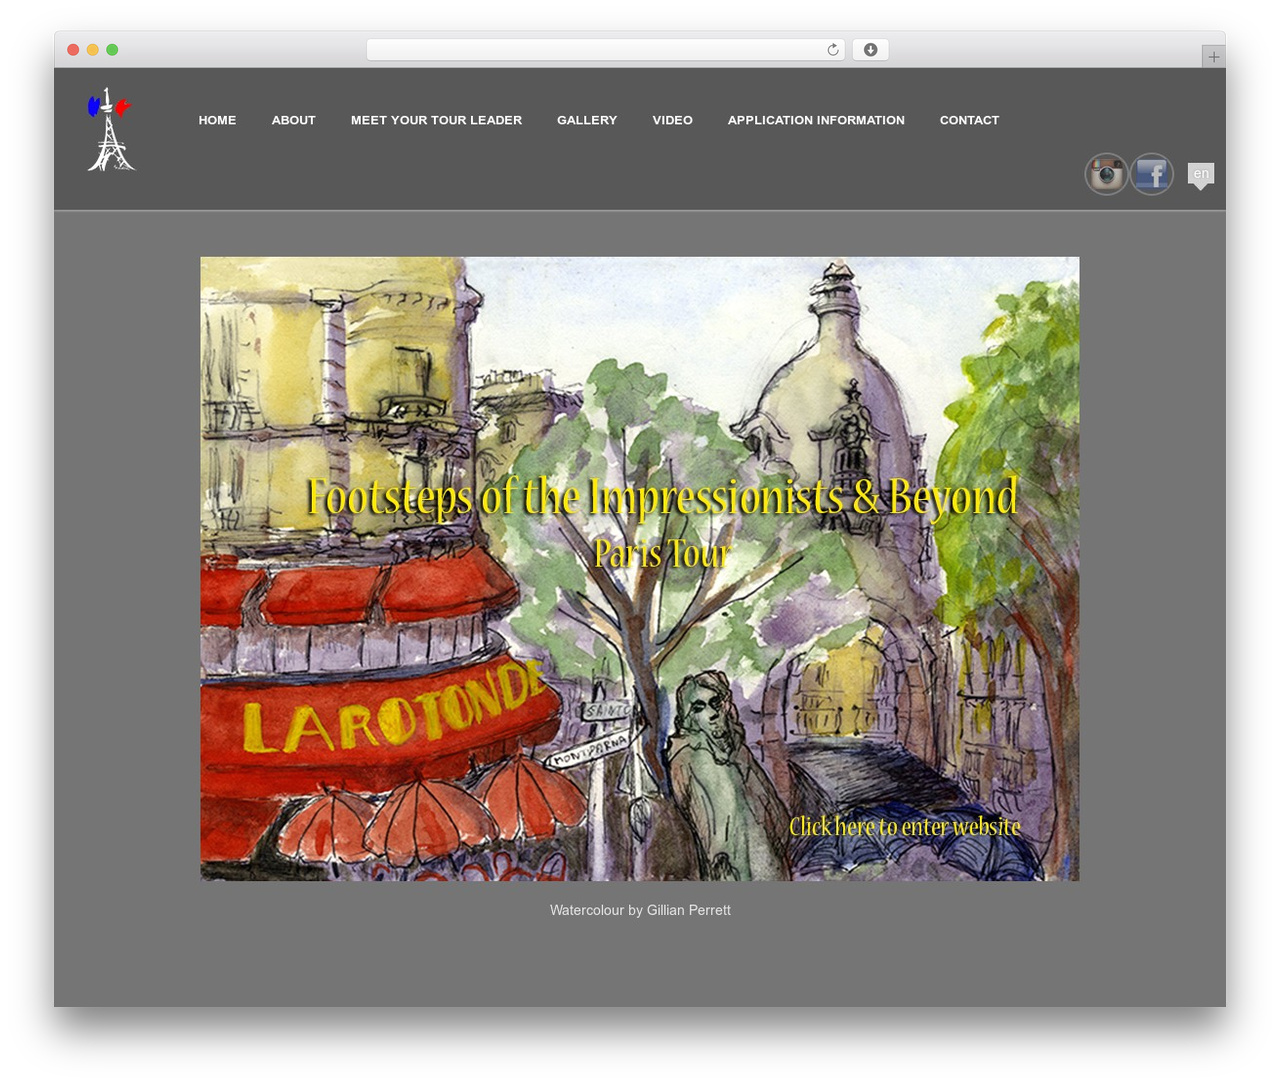Screen dimensions: 1280x1084
Task: Click the La Rotonde watercolour painting
Action: coord(640,569)
